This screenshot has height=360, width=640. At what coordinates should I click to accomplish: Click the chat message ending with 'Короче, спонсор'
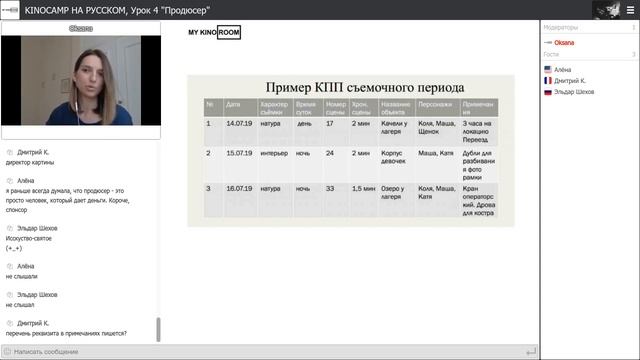pos(67,200)
